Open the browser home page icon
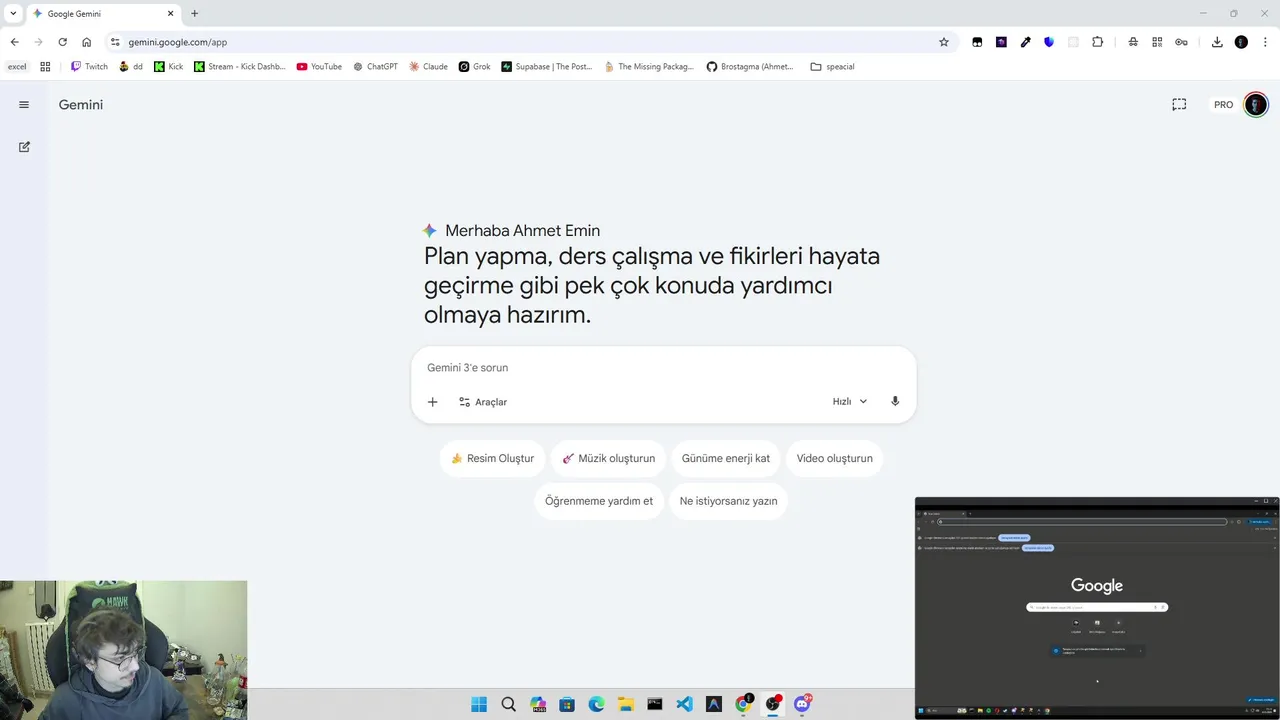The height and width of the screenshot is (720, 1280). point(87,42)
